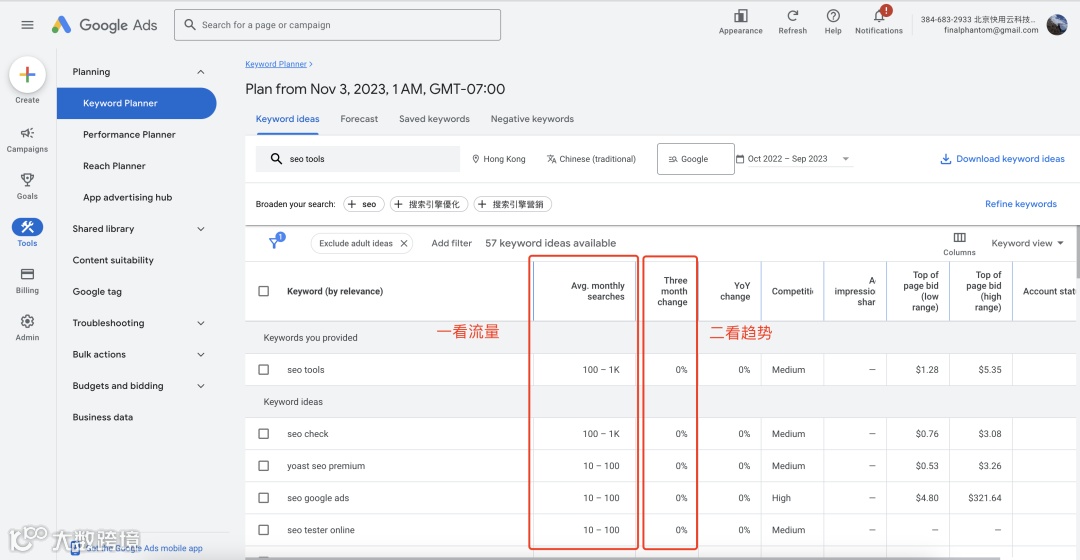Check the 'yoast seo premium' row
Image resolution: width=1080 pixels, height=560 pixels.
click(264, 466)
